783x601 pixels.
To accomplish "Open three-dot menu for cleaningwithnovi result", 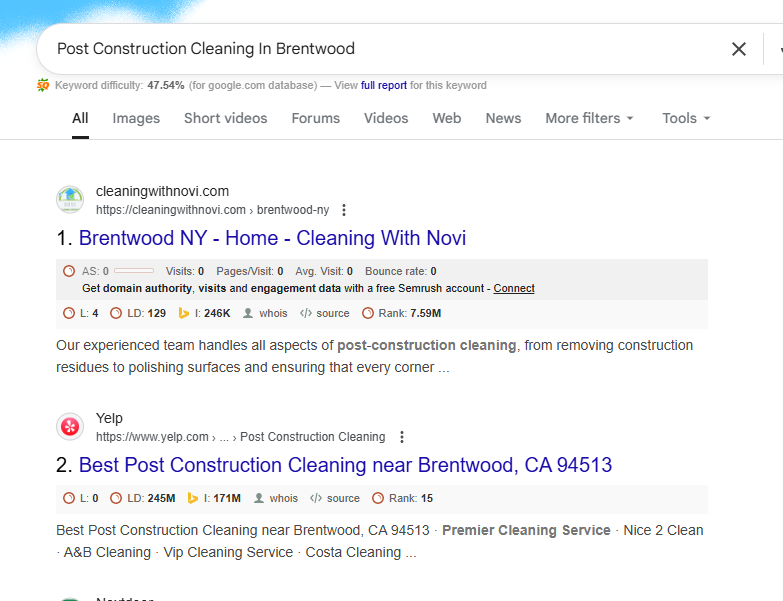I will (x=344, y=210).
